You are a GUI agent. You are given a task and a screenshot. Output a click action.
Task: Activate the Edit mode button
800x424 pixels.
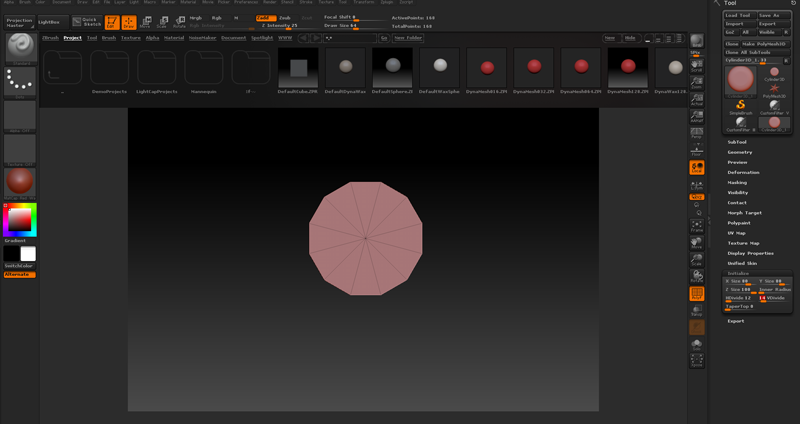111,21
